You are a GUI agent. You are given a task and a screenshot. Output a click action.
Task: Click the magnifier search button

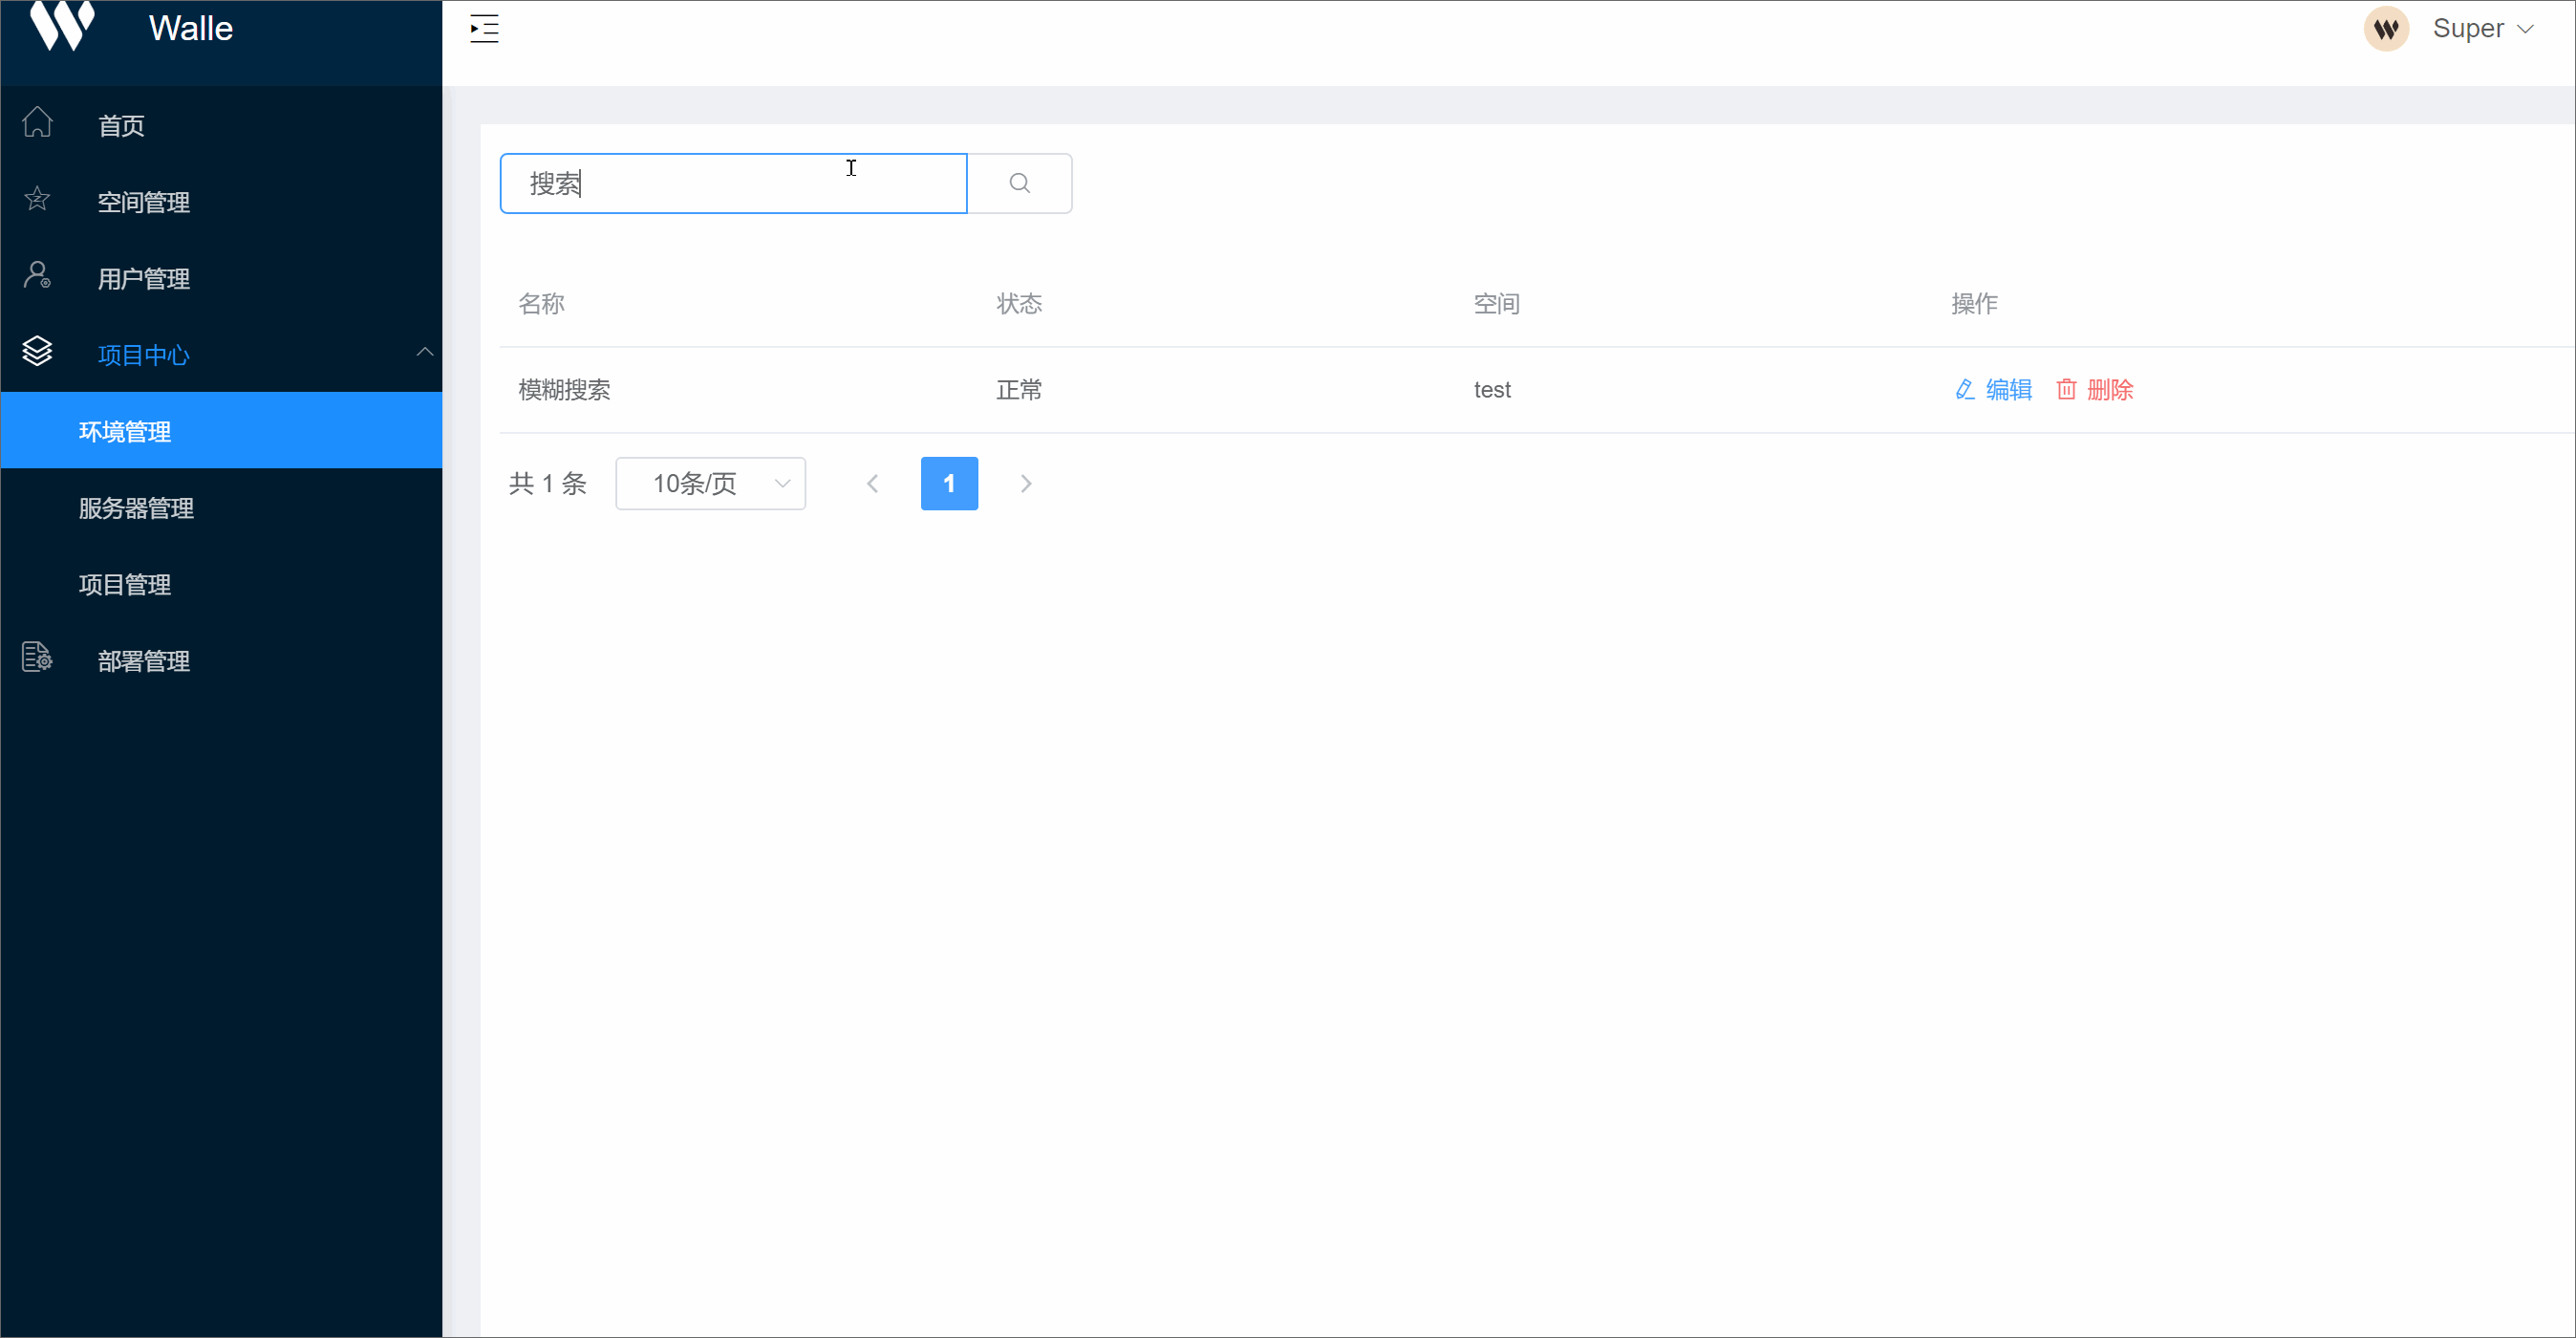1019,183
